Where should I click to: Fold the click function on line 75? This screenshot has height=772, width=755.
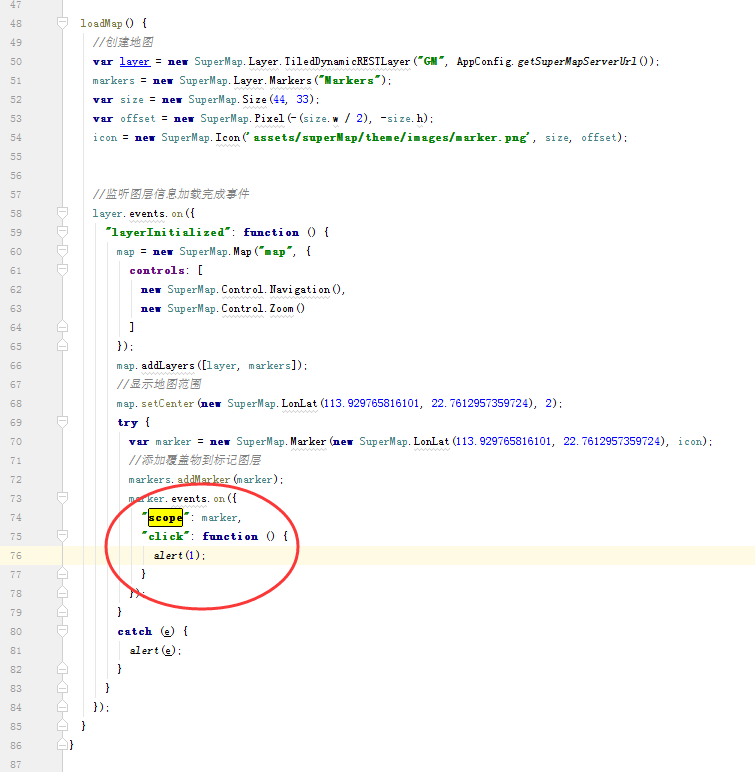pos(62,536)
